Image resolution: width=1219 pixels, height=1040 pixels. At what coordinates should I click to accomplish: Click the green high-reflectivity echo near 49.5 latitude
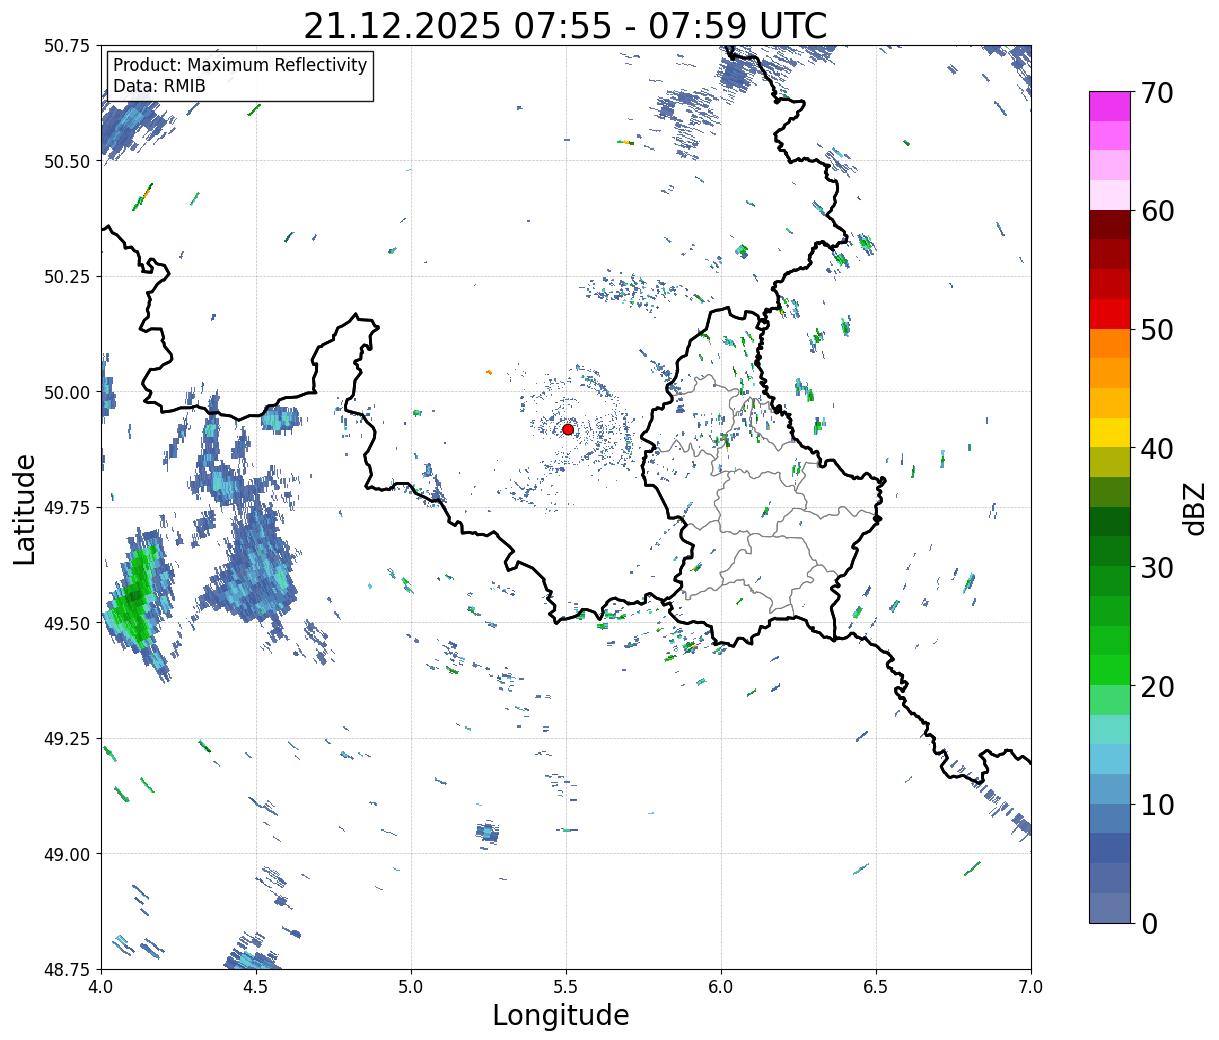133,597
